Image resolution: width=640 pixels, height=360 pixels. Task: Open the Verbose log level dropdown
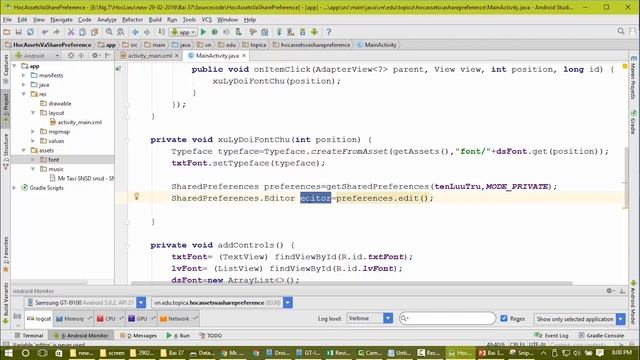(x=388, y=318)
